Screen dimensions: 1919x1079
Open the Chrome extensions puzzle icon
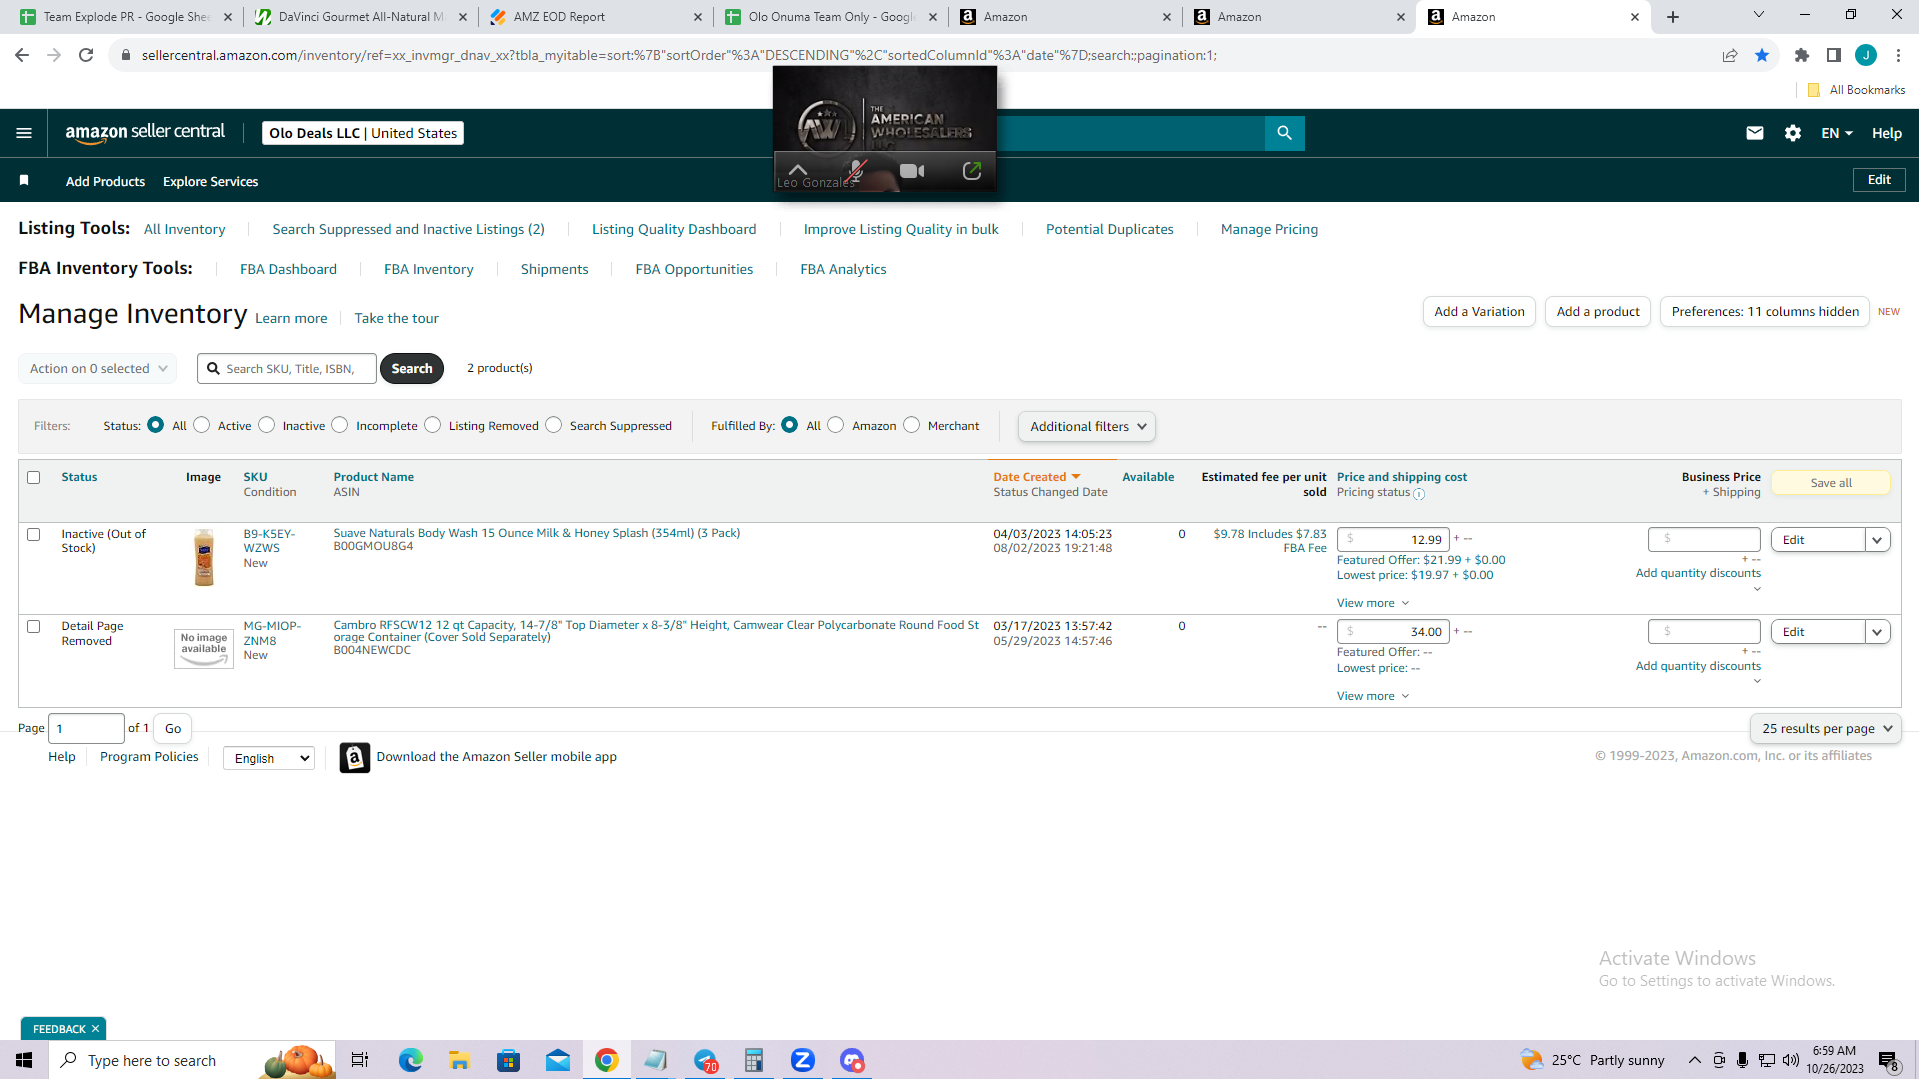tap(1802, 55)
